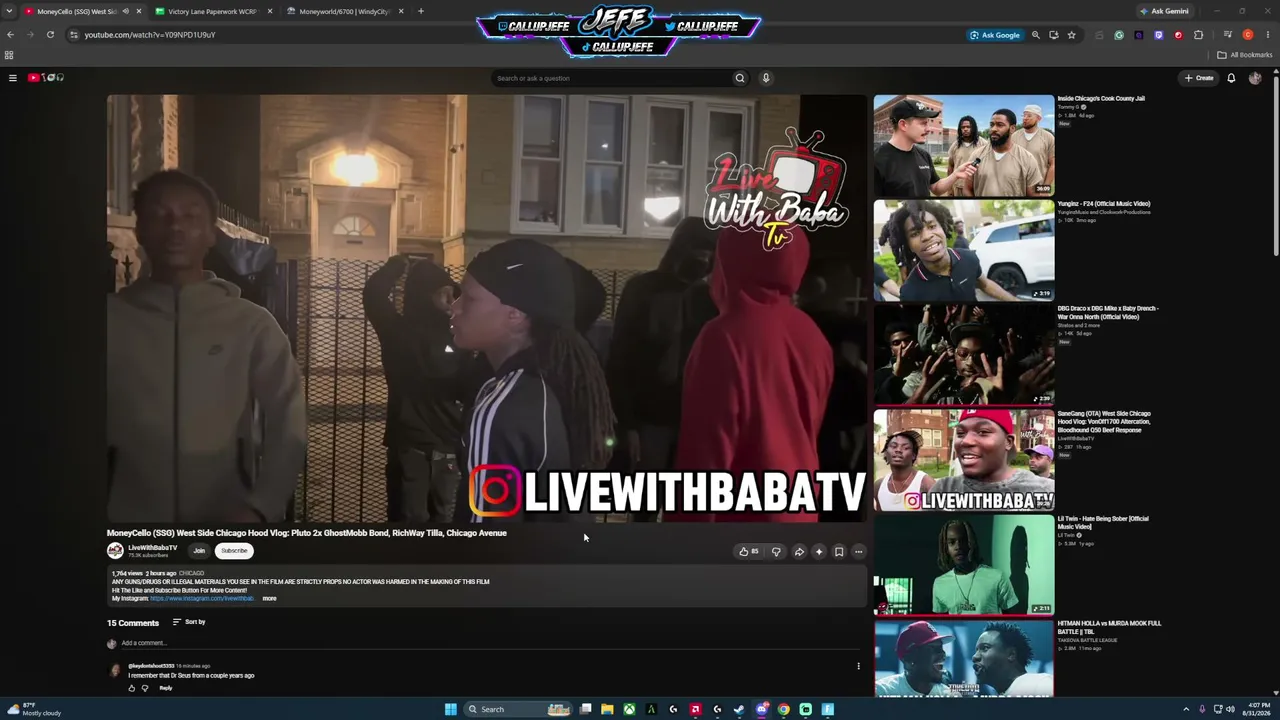Click the YouTube search input field

(611, 78)
